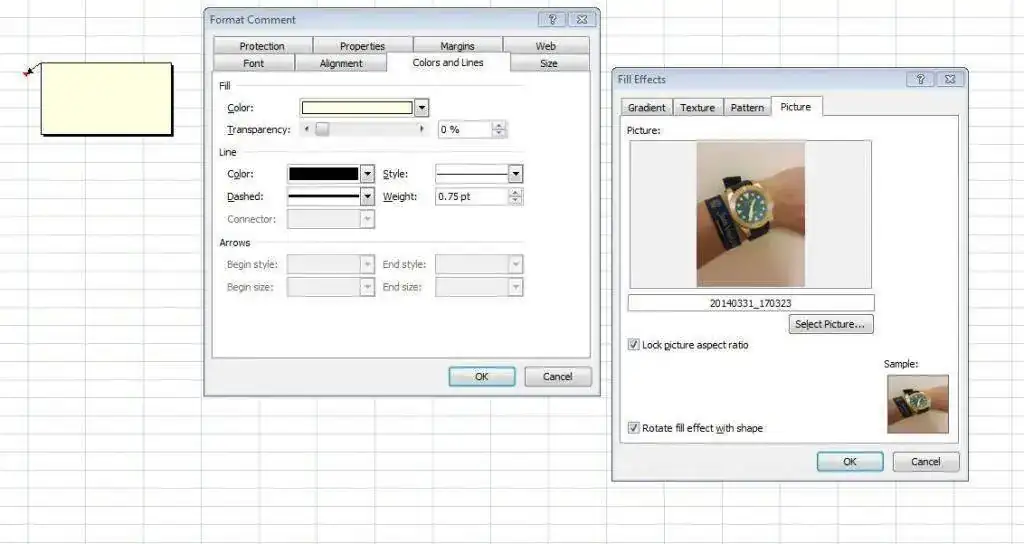Click the picture name field 20140331_170323

click(751, 303)
